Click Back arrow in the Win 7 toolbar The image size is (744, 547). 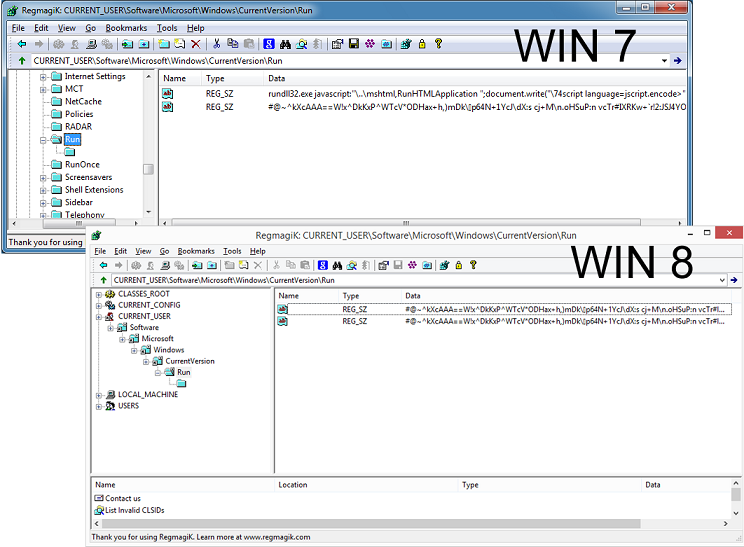(x=22, y=44)
